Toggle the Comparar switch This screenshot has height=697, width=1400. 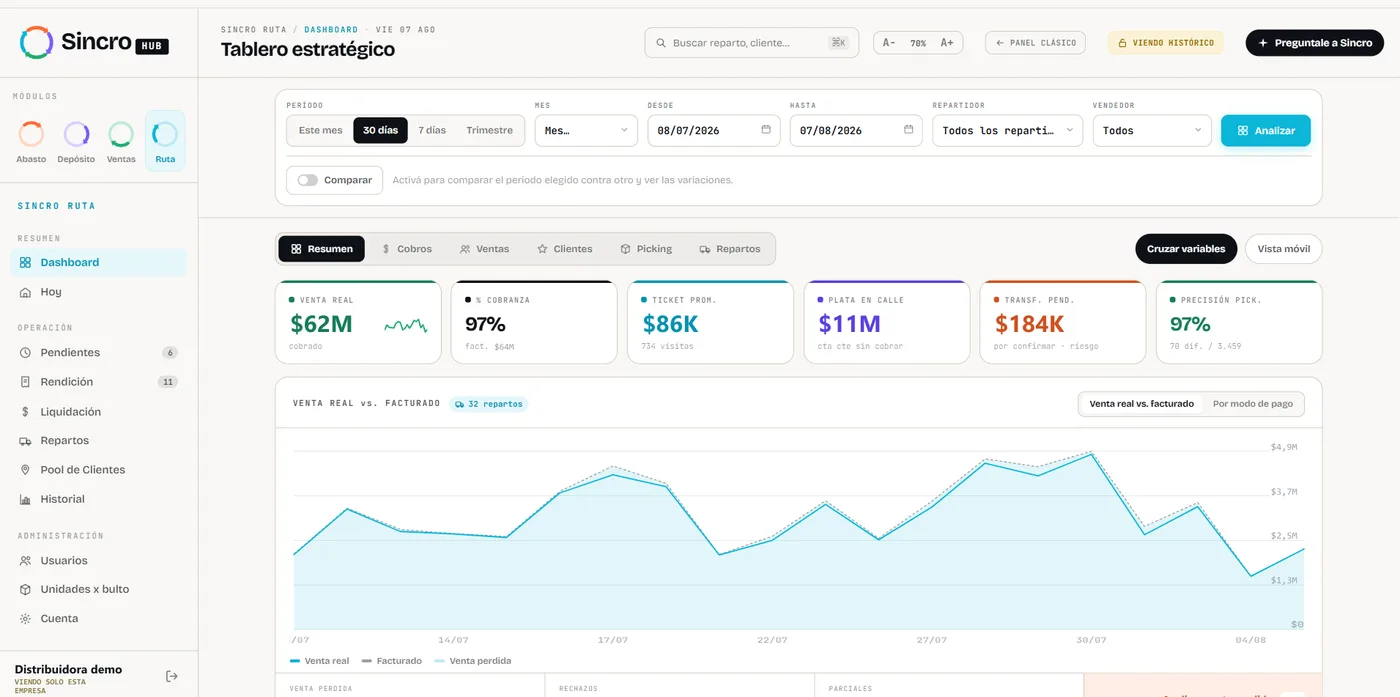coord(307,180)
